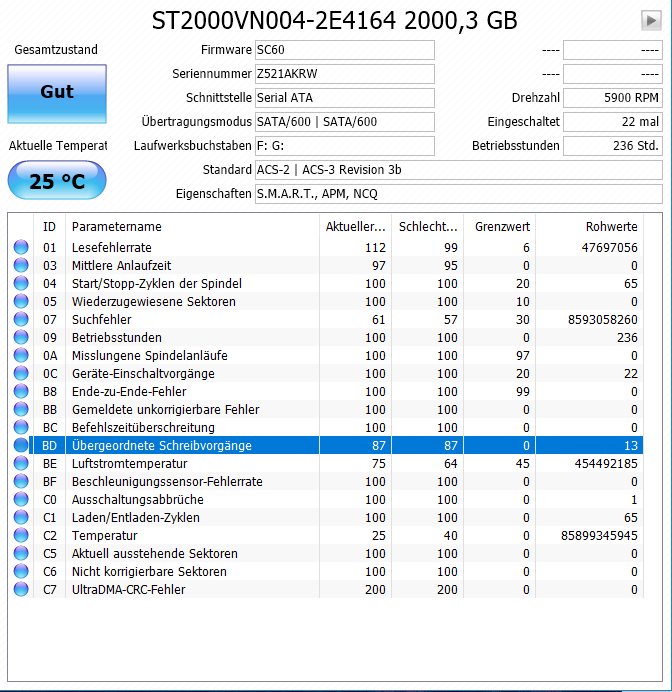672x692 pixels.
Task: Click the 25 °C temperature indicator
Action: coord(57,181)
